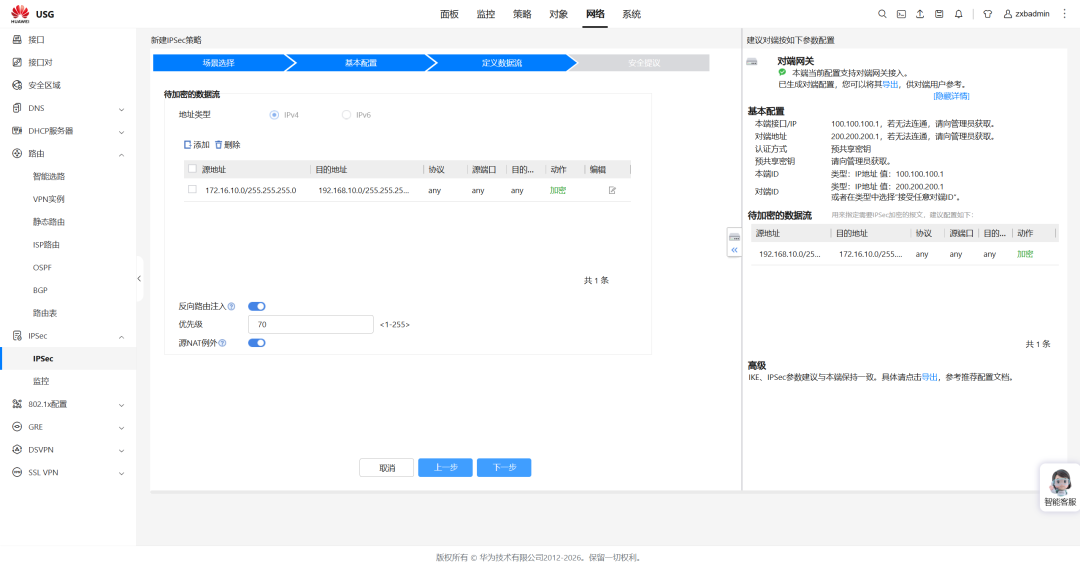This screenshot has height=568, width=1080.
Task: Switch to the 对象 top tab
Action: 559,14
